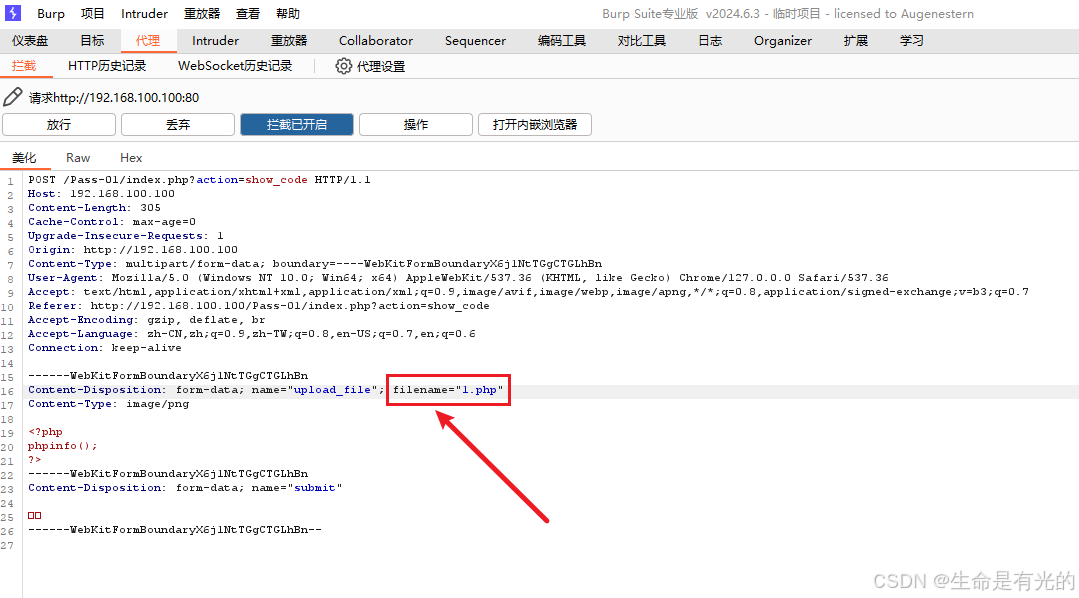Click the phpinfo(); code line

pos(63,446)
